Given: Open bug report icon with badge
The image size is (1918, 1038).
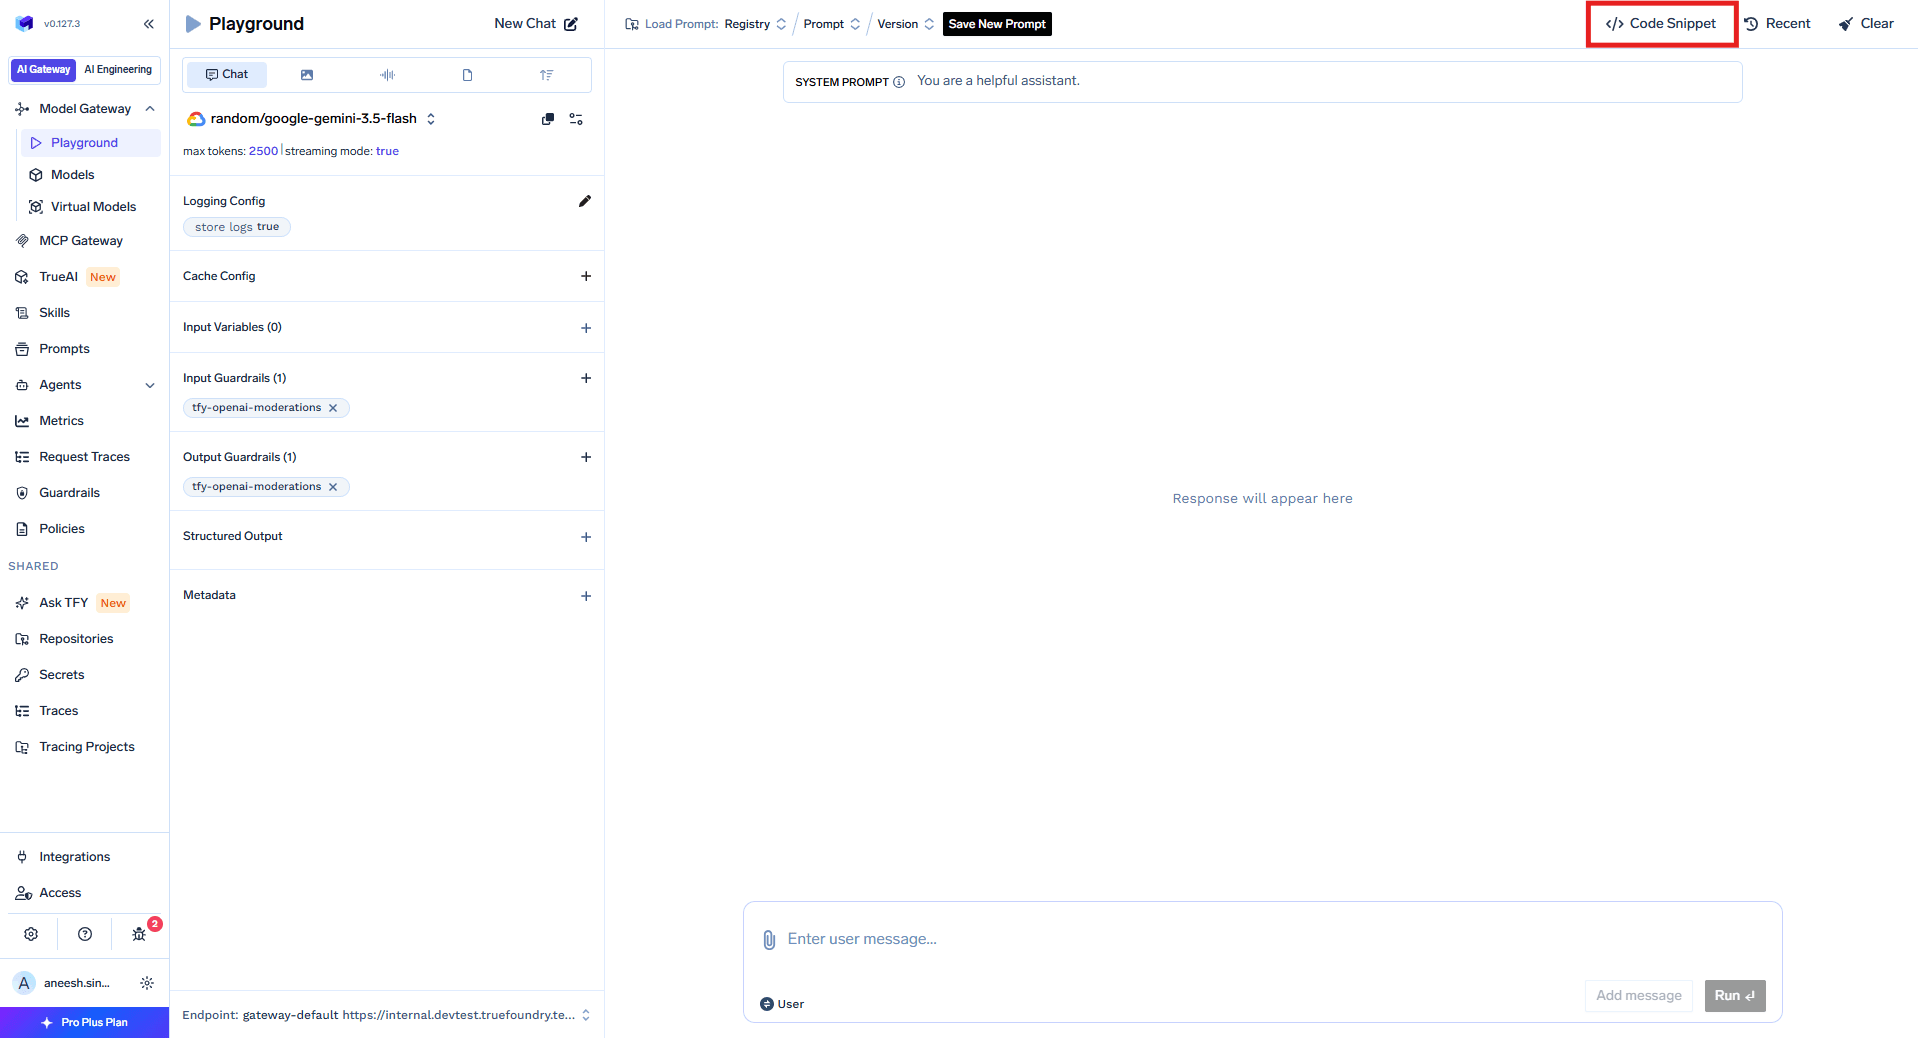Looking at the screenshot, I should [x=139, y=934].
